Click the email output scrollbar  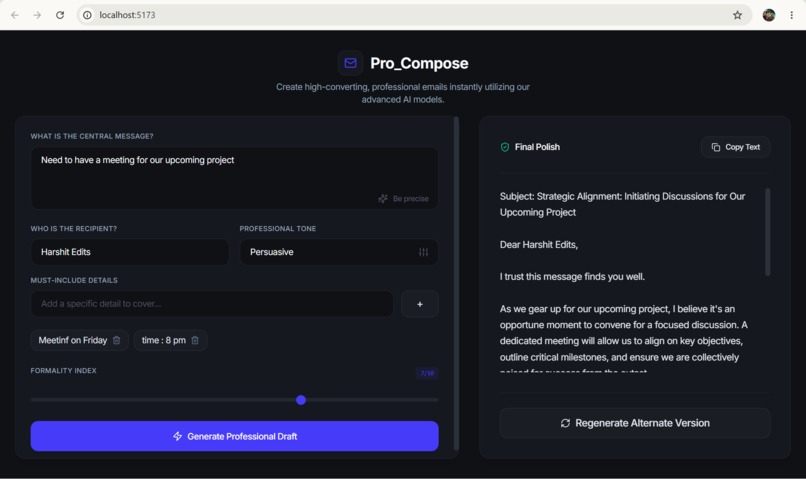click(x=767, y=232)
